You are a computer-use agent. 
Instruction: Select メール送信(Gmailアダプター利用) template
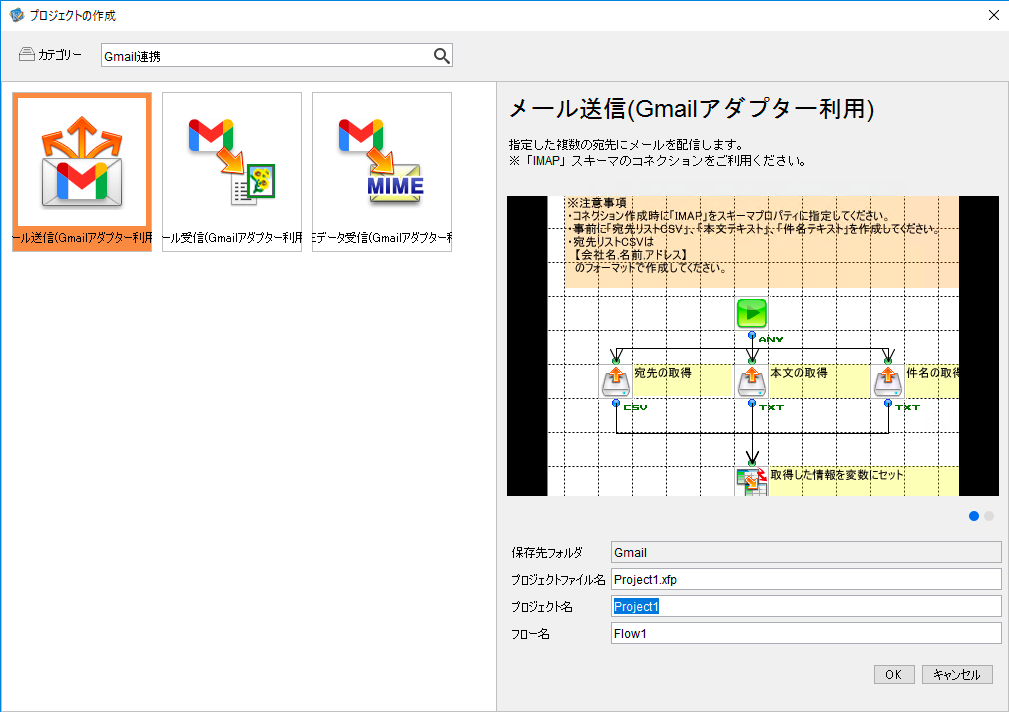(x=82, y=172)
